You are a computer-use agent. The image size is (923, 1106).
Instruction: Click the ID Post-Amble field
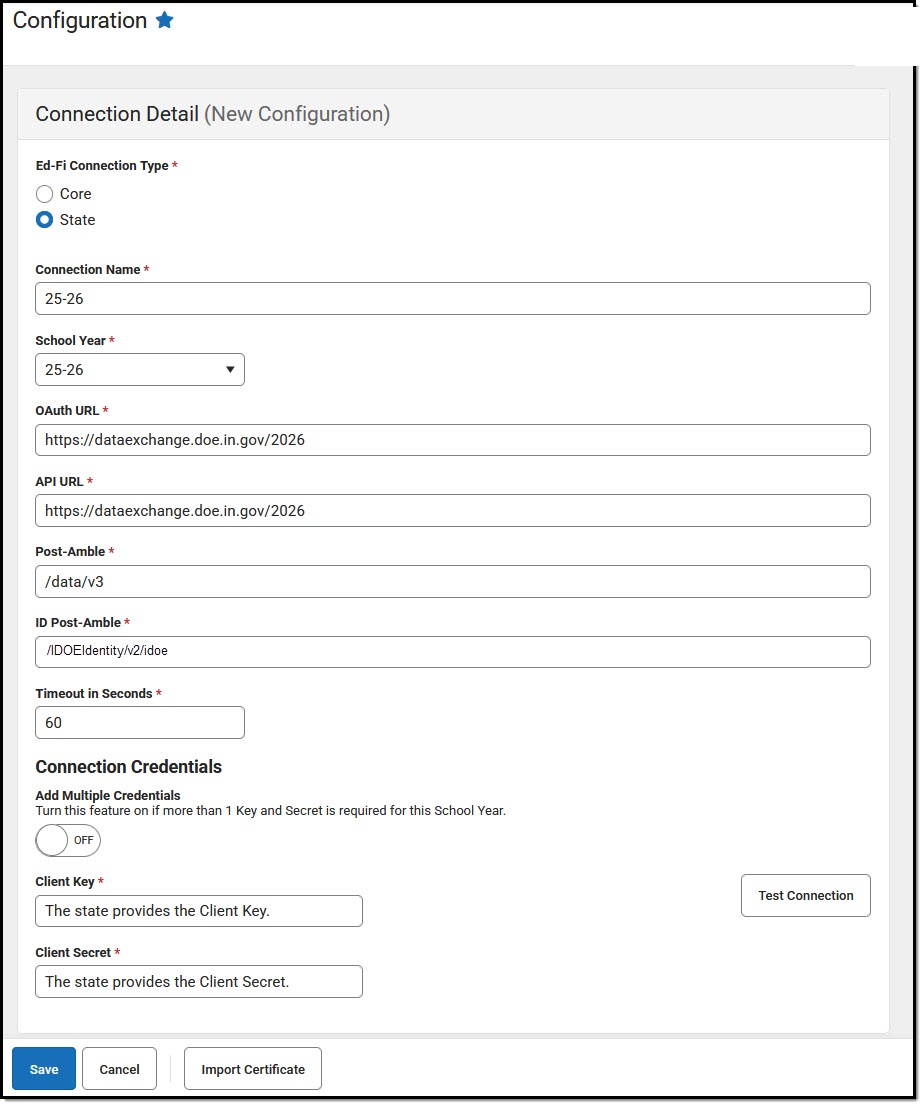(452, 652)
